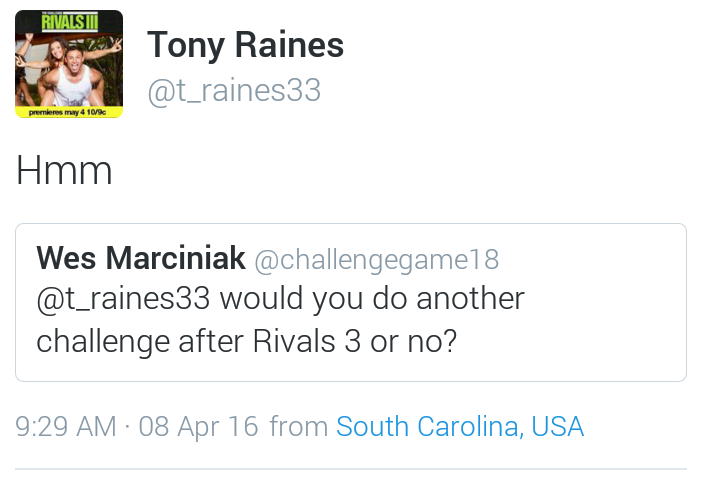The image size is (711, 480).
Task: Click the word "USA" in location link
Action: click(x=557, y=427)
